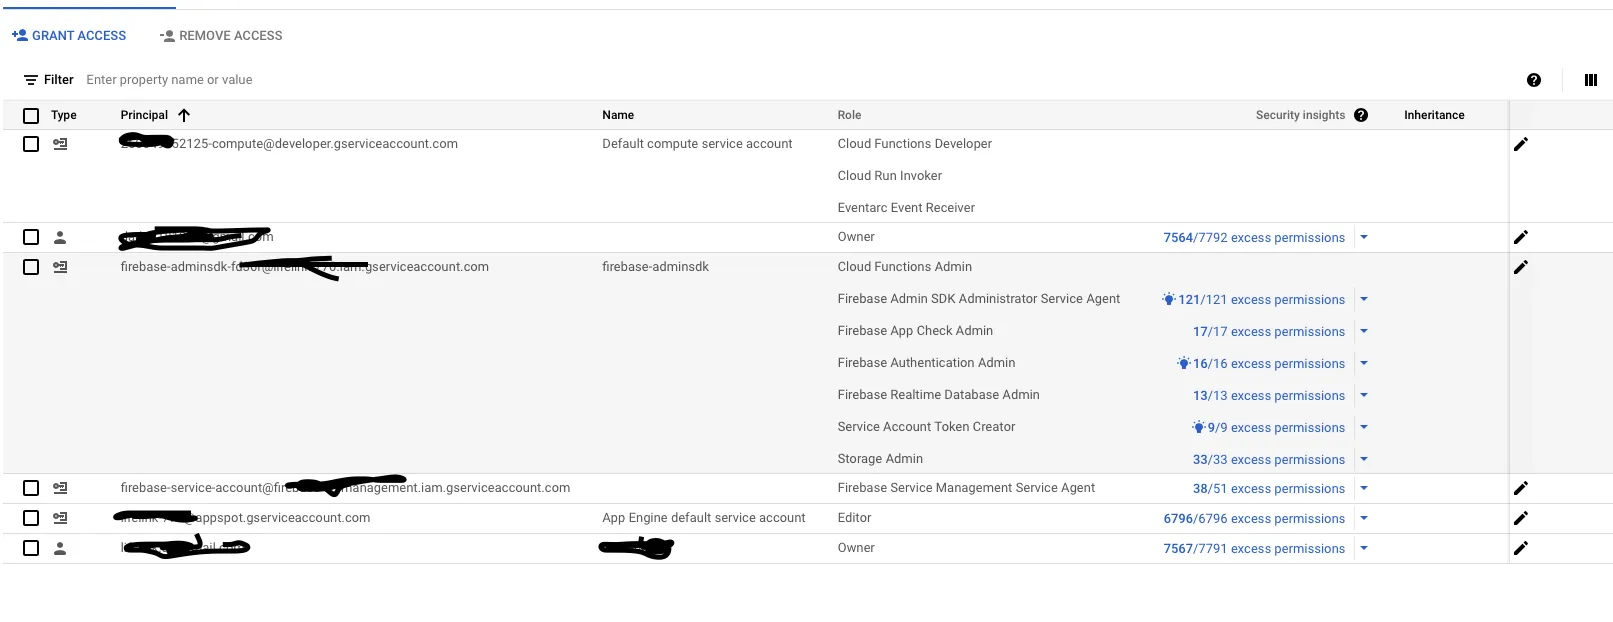Click the Security insights help icon
The image size is (1613, 622).
pos(1360,115)
